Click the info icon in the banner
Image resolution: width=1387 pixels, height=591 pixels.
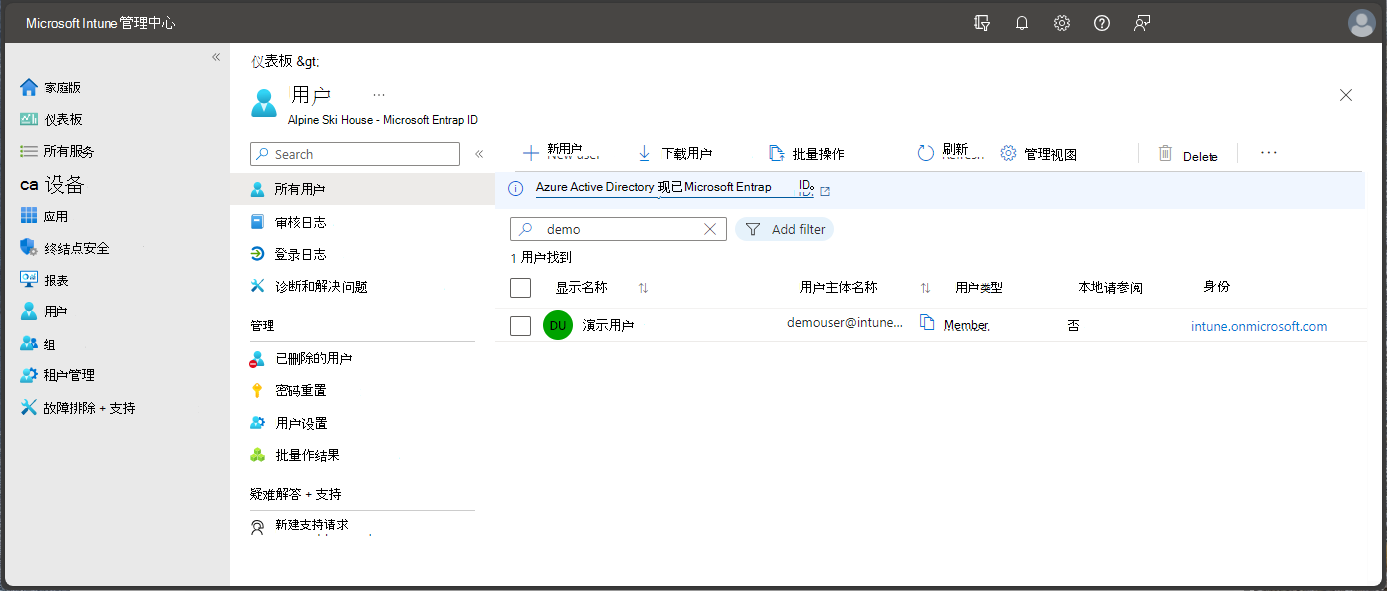[x=516, y=188]
